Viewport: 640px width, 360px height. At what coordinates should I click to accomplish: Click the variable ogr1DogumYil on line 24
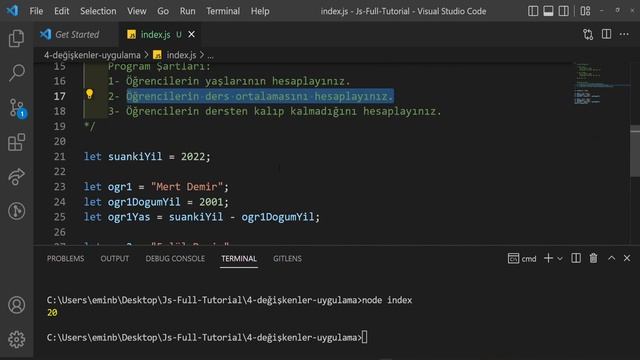[x=144, y=202]
